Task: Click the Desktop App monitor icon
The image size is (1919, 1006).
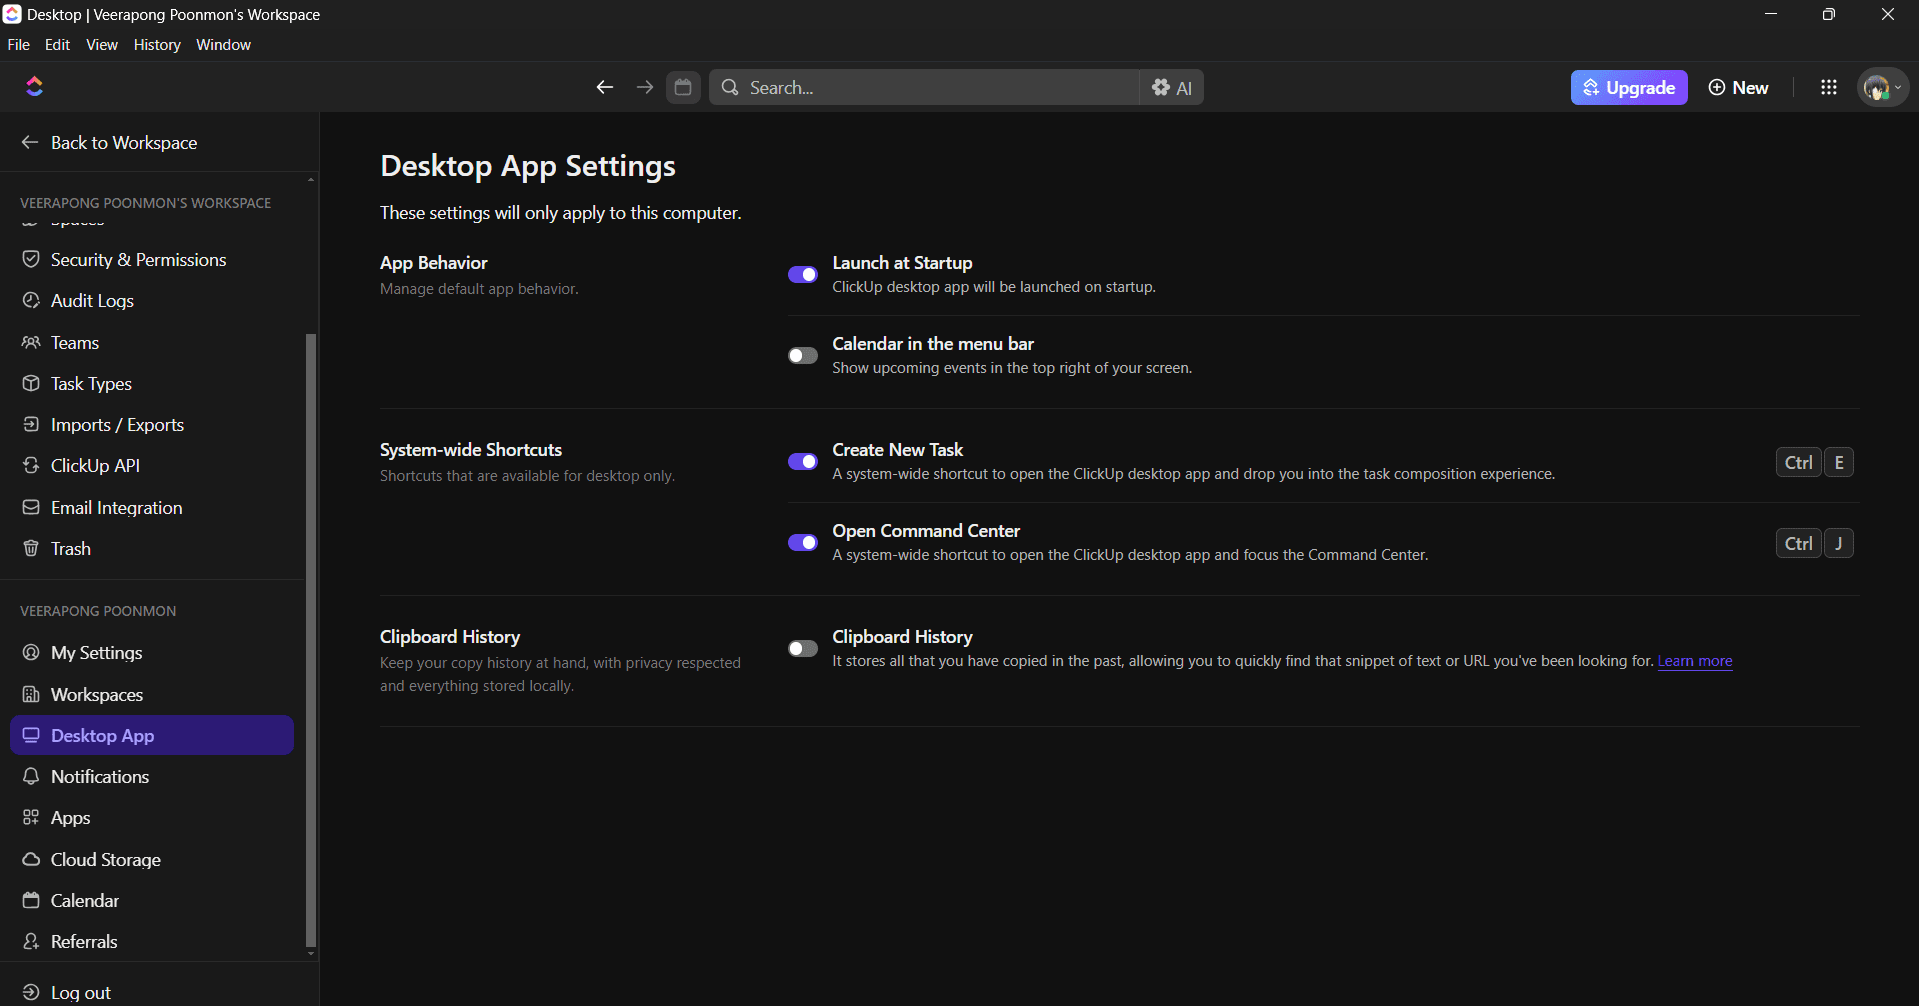Action: (x=31, y=735)
